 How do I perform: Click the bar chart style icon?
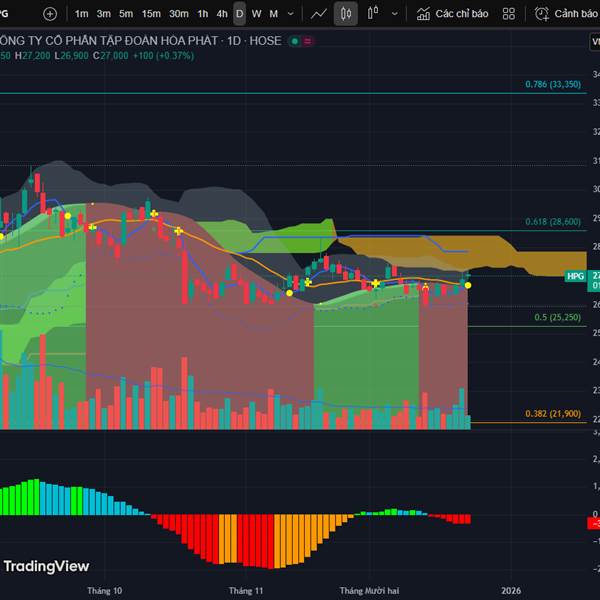(x=373, y=14)
